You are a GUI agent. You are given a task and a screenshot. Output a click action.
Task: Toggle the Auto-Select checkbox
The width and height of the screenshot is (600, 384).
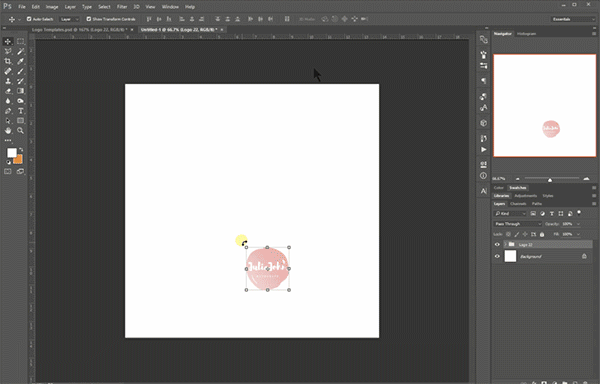coord(29,19)
